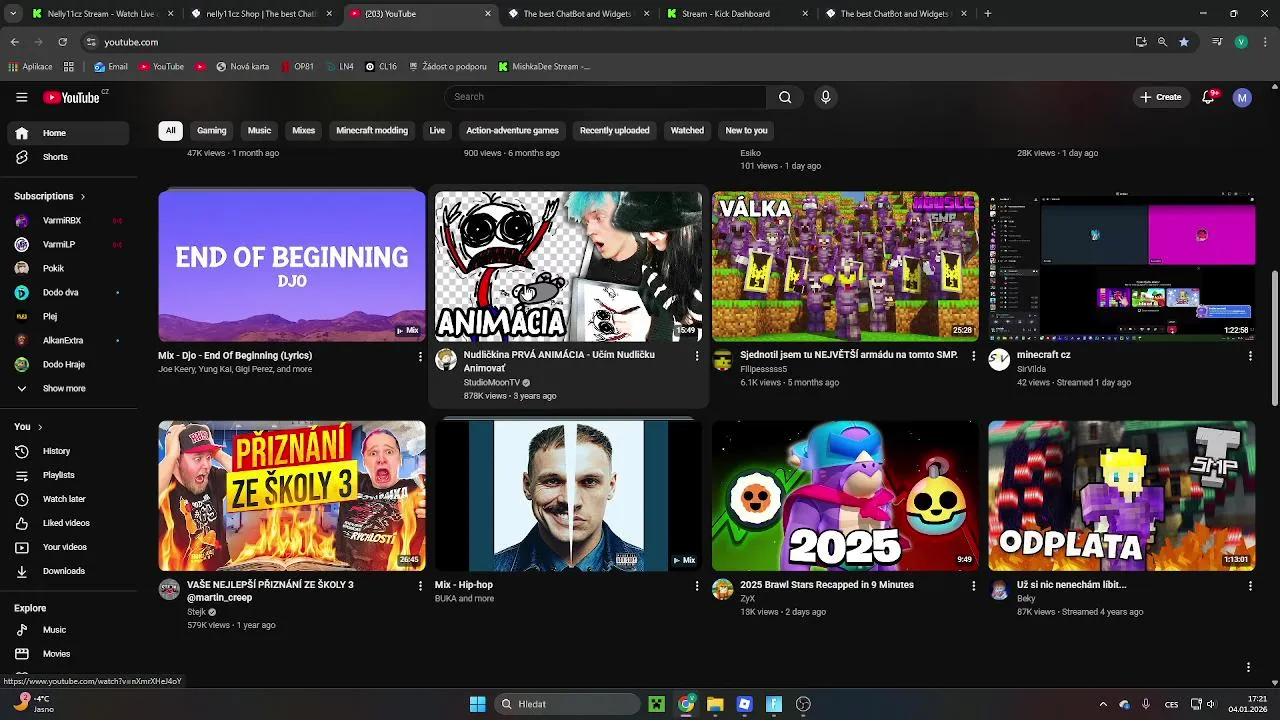
Task: Open File Explorer from taskbar
Action: pyautogui.click(x=715, y=704)
